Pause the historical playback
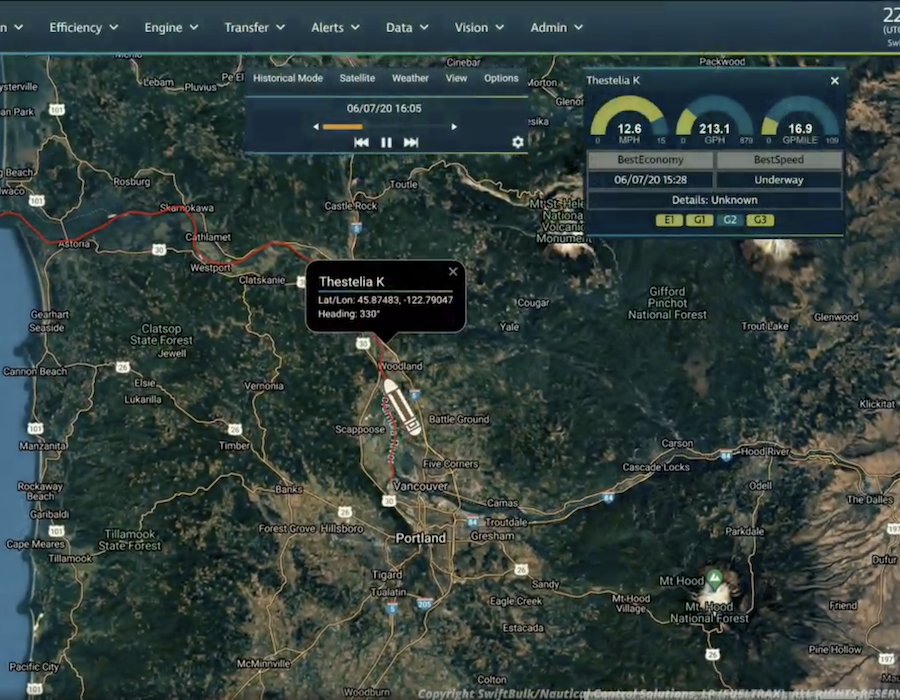 (386, 142)
